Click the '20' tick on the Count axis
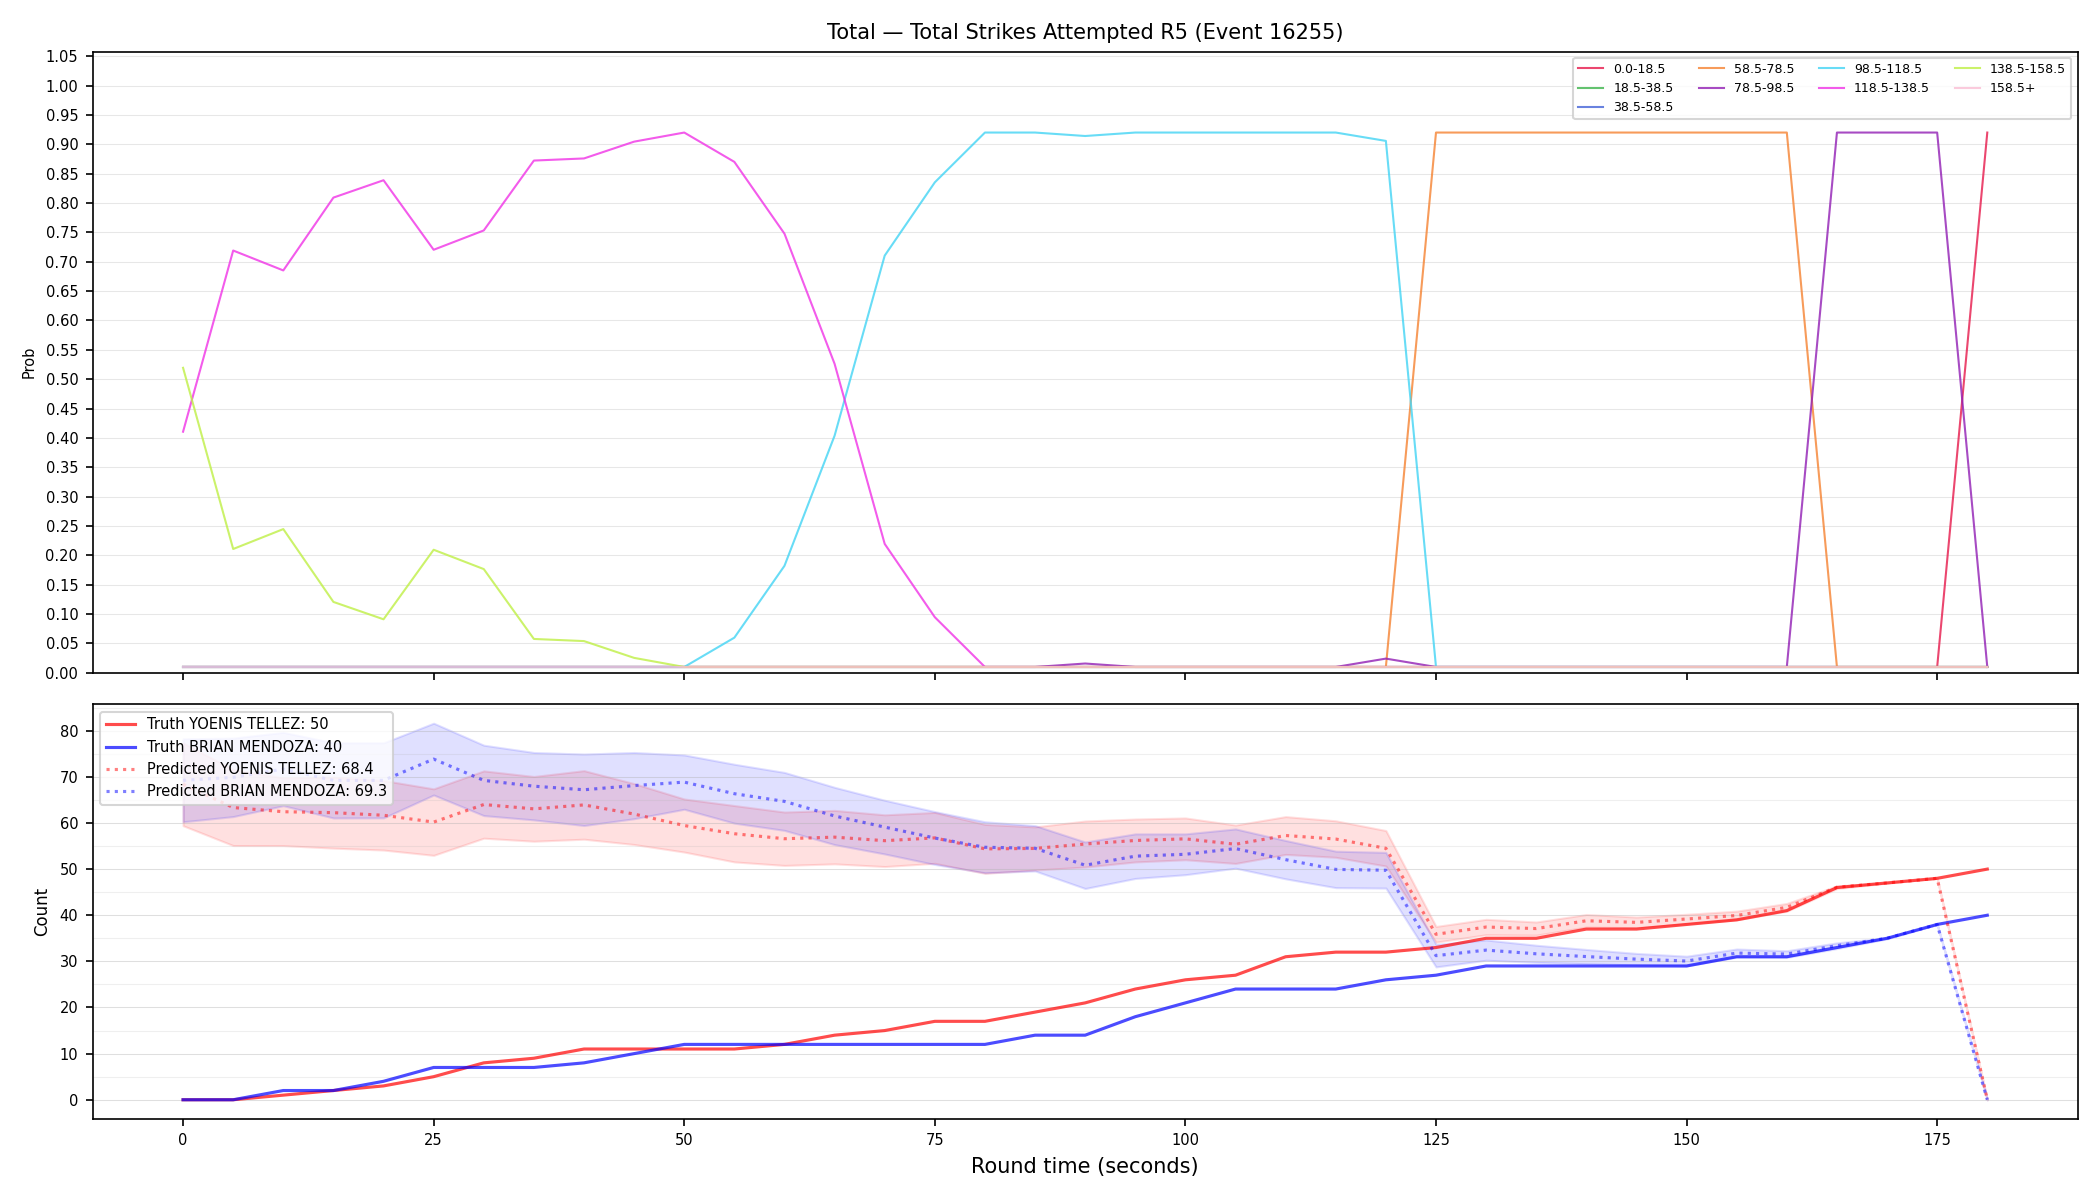Screen dimensions: 2100x1200 click(69, 1008)
